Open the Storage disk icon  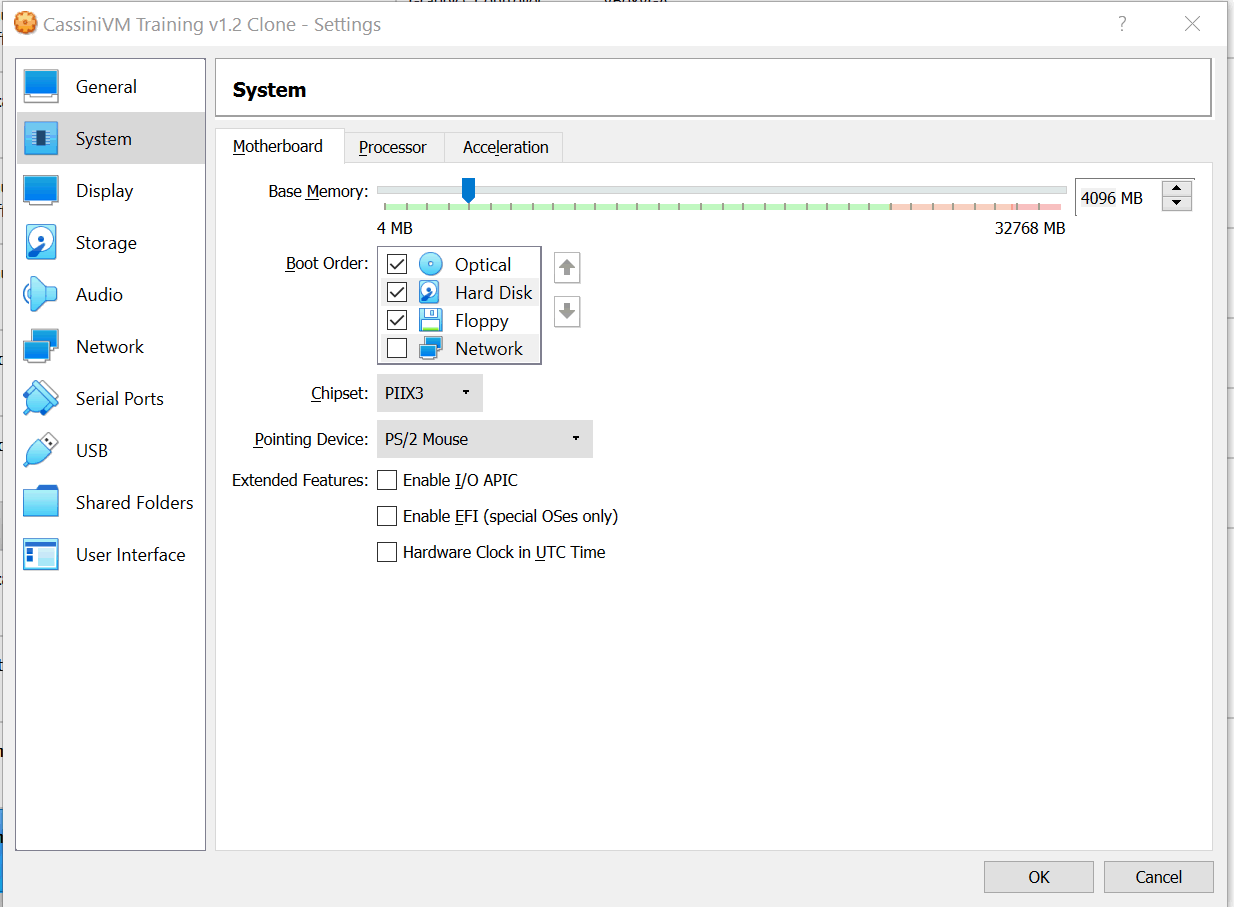pos(42,243)
